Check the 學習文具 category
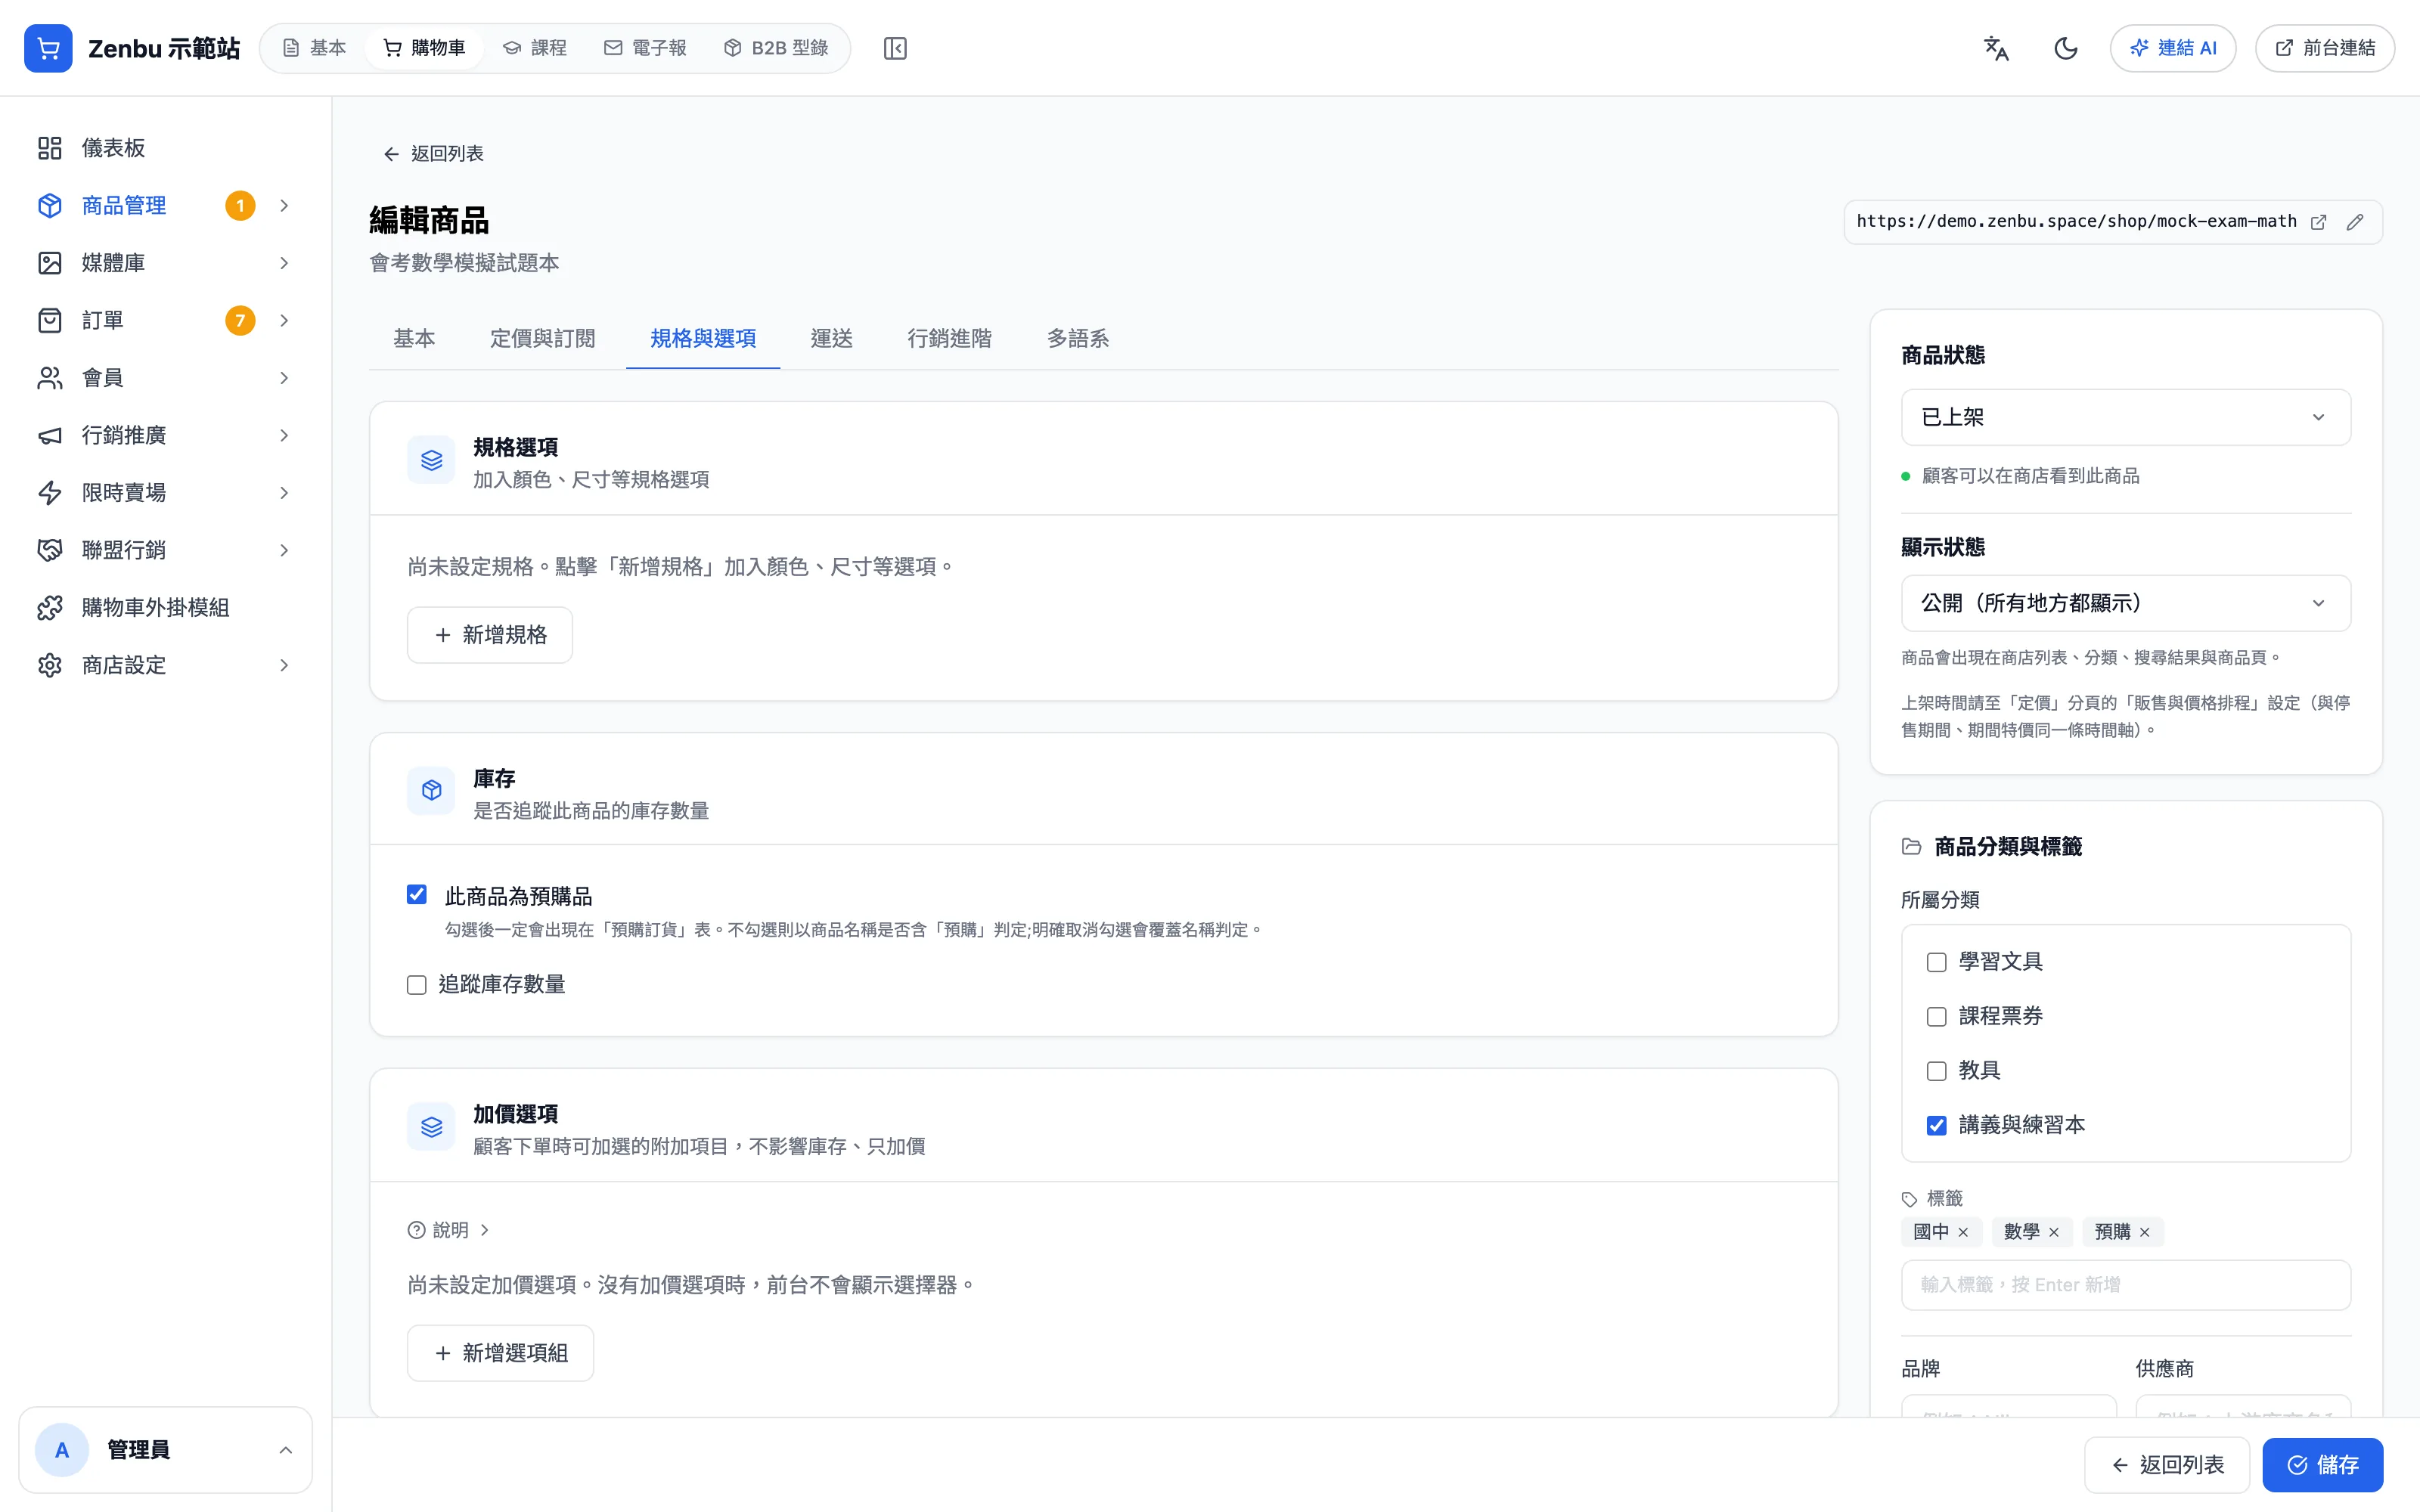Viewport: 2420px width, 1512px height. (x=1937, y=962)
